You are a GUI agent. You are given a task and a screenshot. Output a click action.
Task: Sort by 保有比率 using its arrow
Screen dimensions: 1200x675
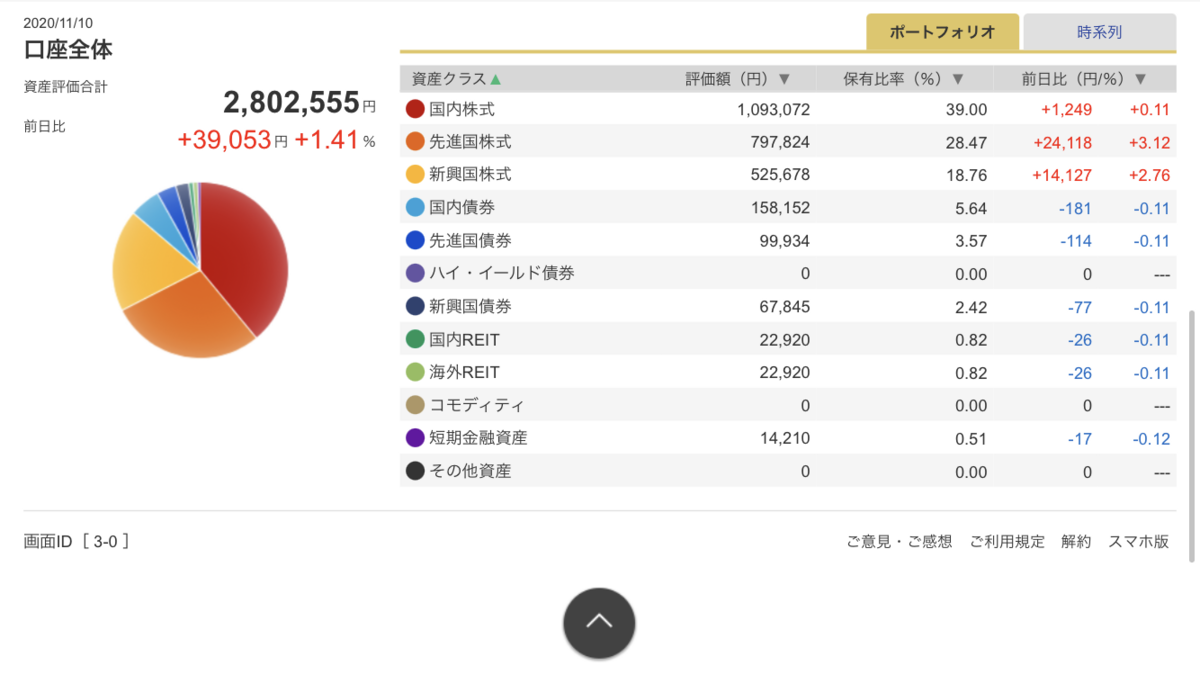[x=958, y=77]
